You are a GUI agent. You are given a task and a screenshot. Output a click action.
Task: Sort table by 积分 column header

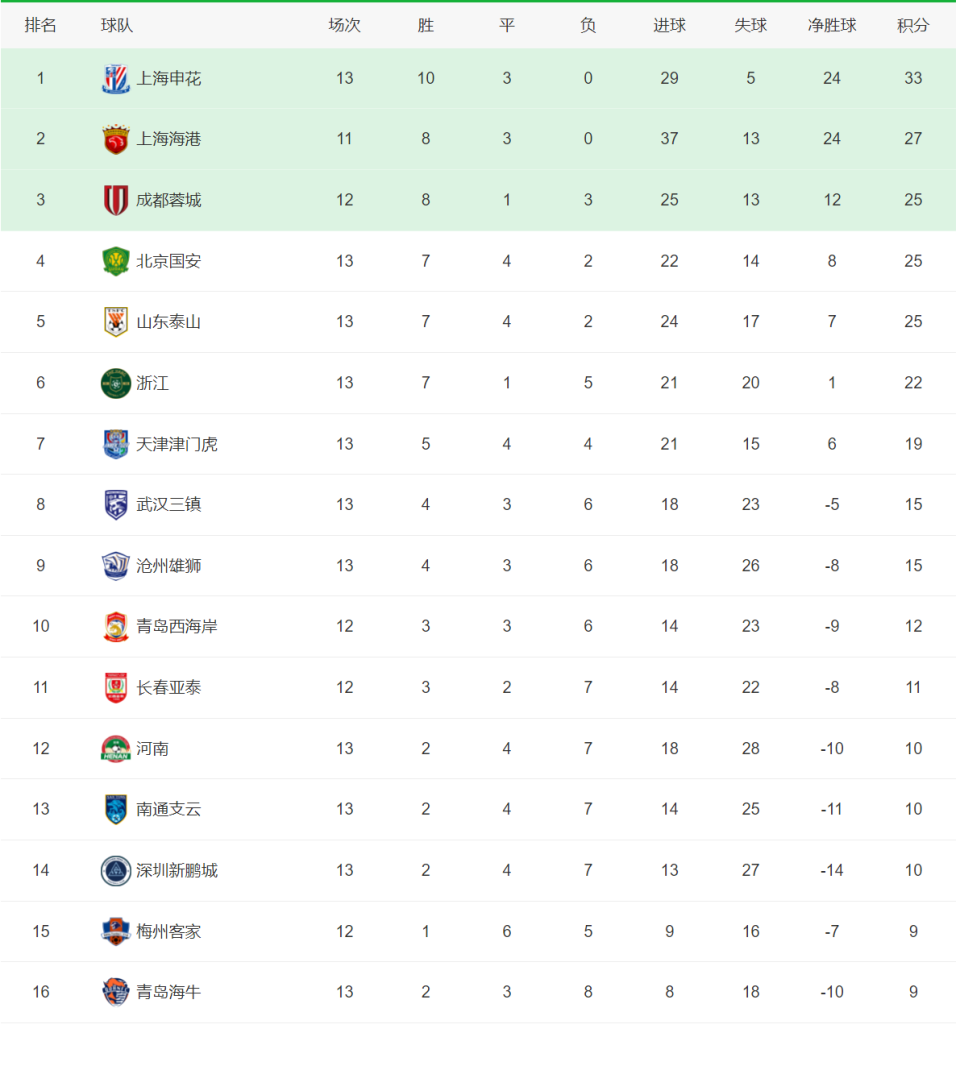912,26
